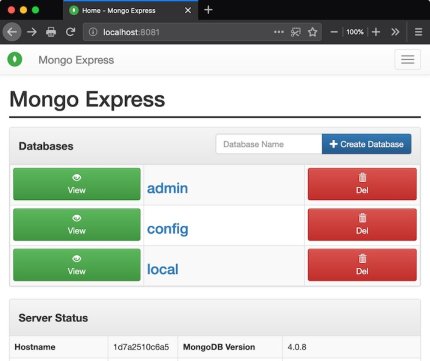Click the MongoDB version value 4.0.8
The image size is (430, 361).
coord(297,347)
